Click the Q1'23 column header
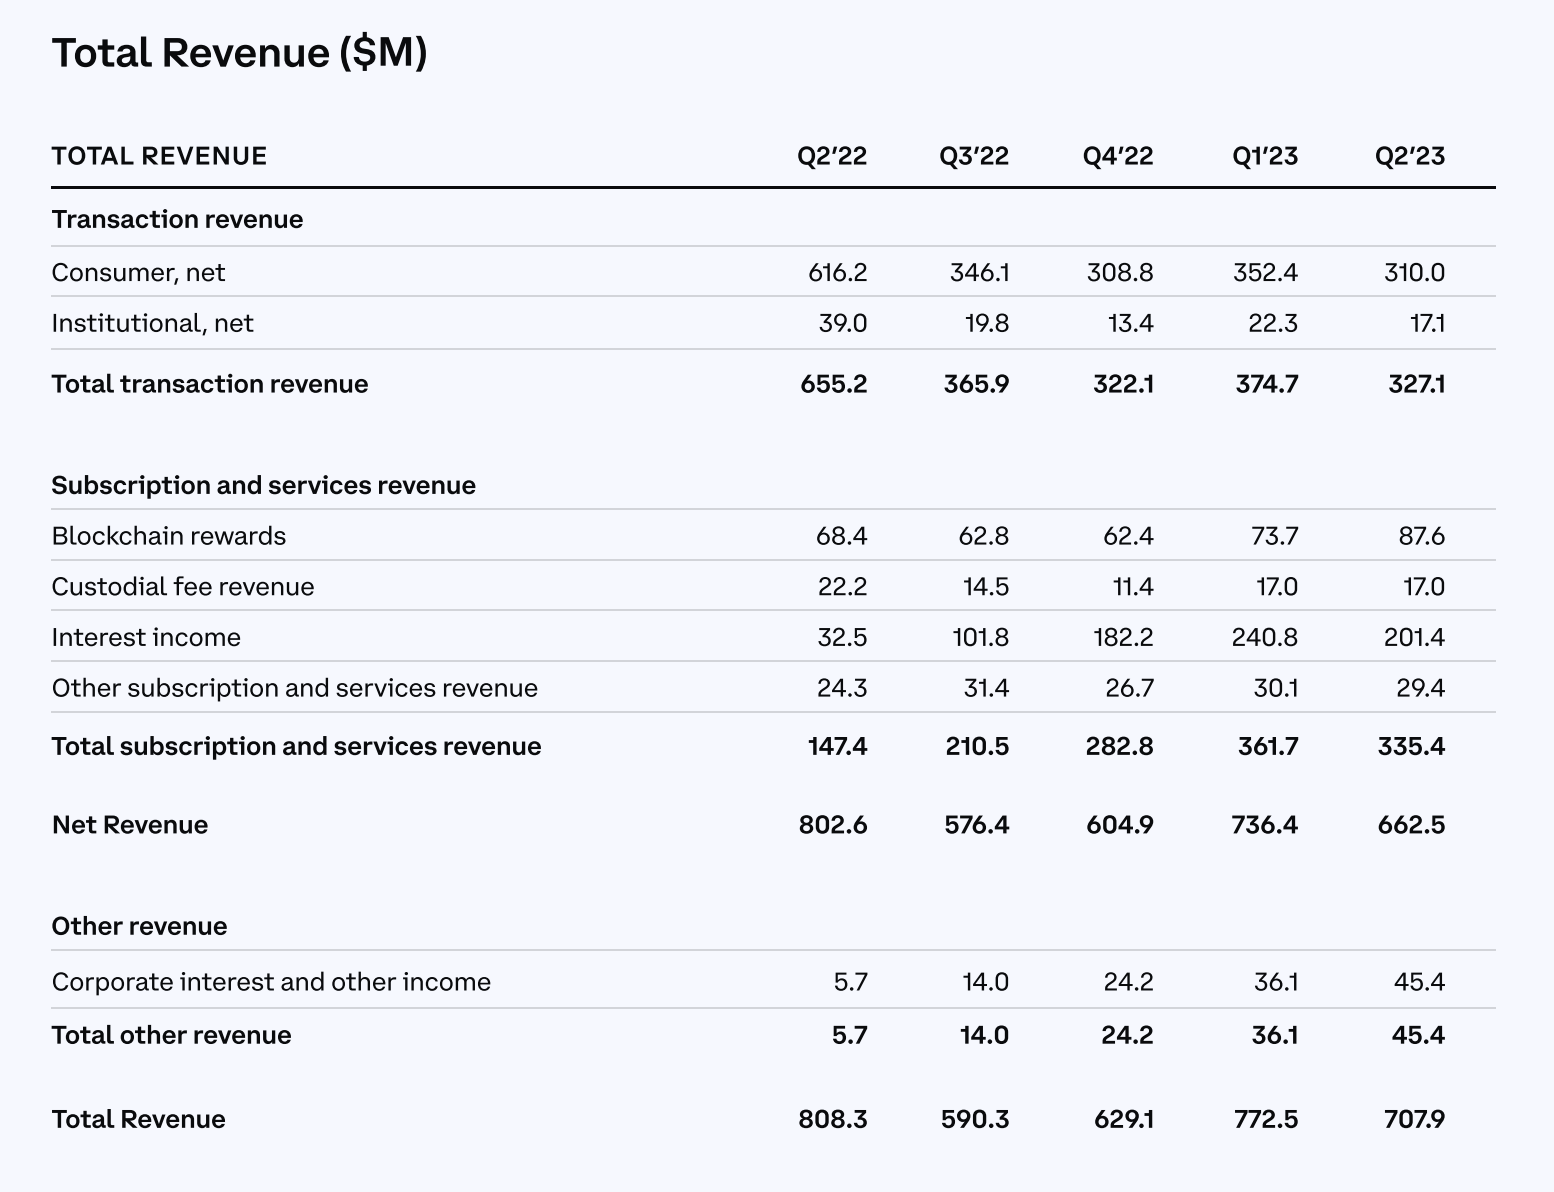Viewport: 1554px width, 1192px height. coord(1264,156)
